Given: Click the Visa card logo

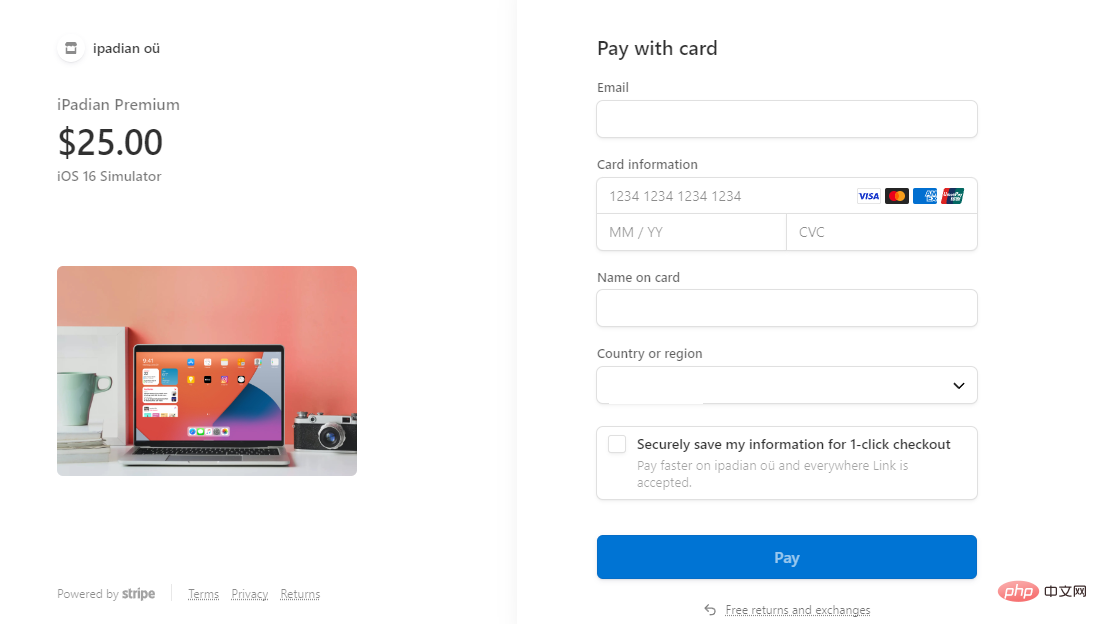Looking at the screenshot, I should pos(868,196).
